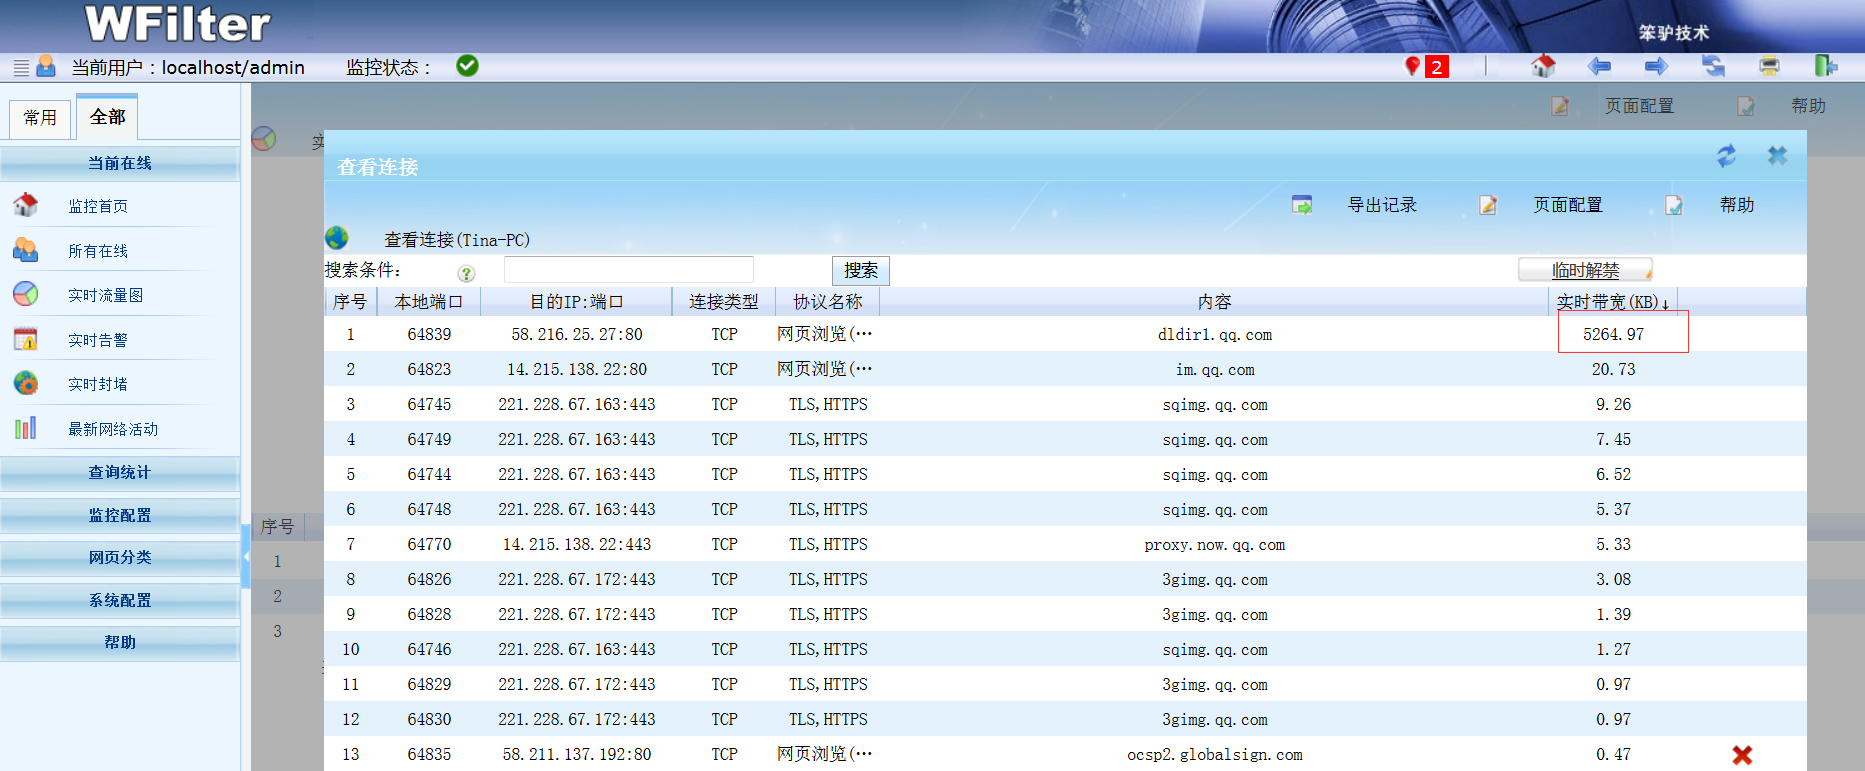Screen dimensions: 1865x771
Task: Click the red X on row 13
Action: click(x=1742, y=755)
